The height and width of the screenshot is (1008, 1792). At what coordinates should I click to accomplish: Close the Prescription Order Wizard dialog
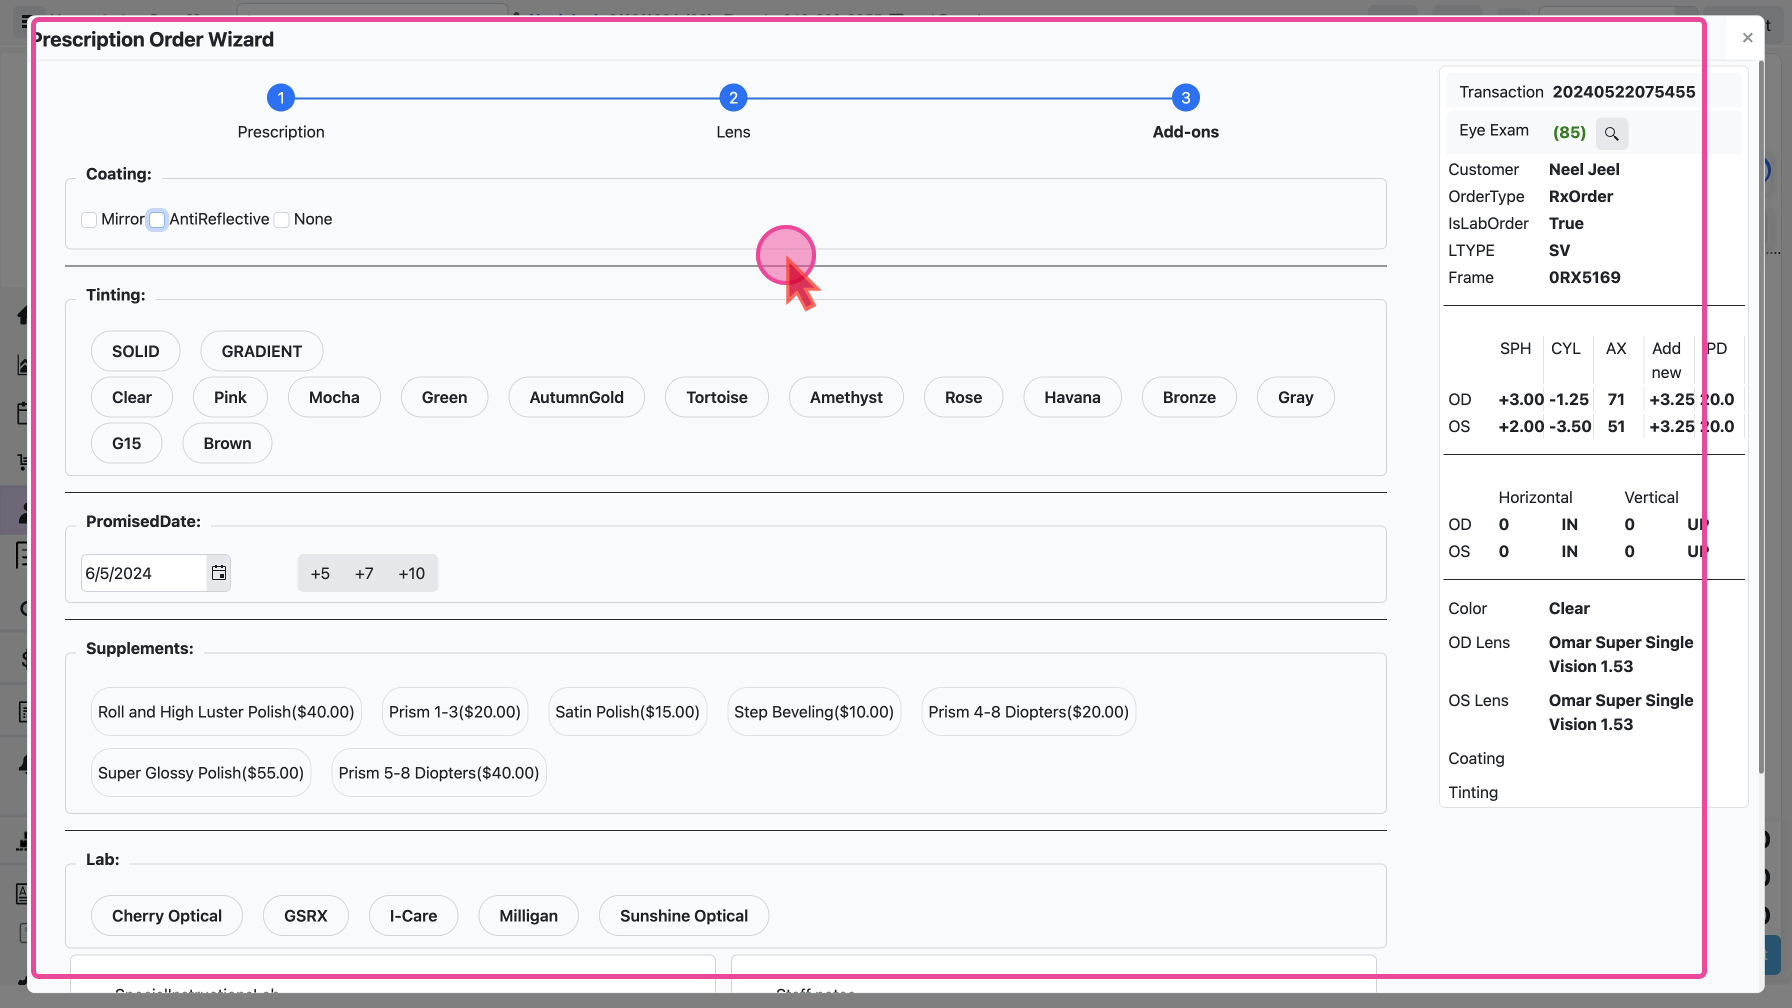coord(1747,38)
